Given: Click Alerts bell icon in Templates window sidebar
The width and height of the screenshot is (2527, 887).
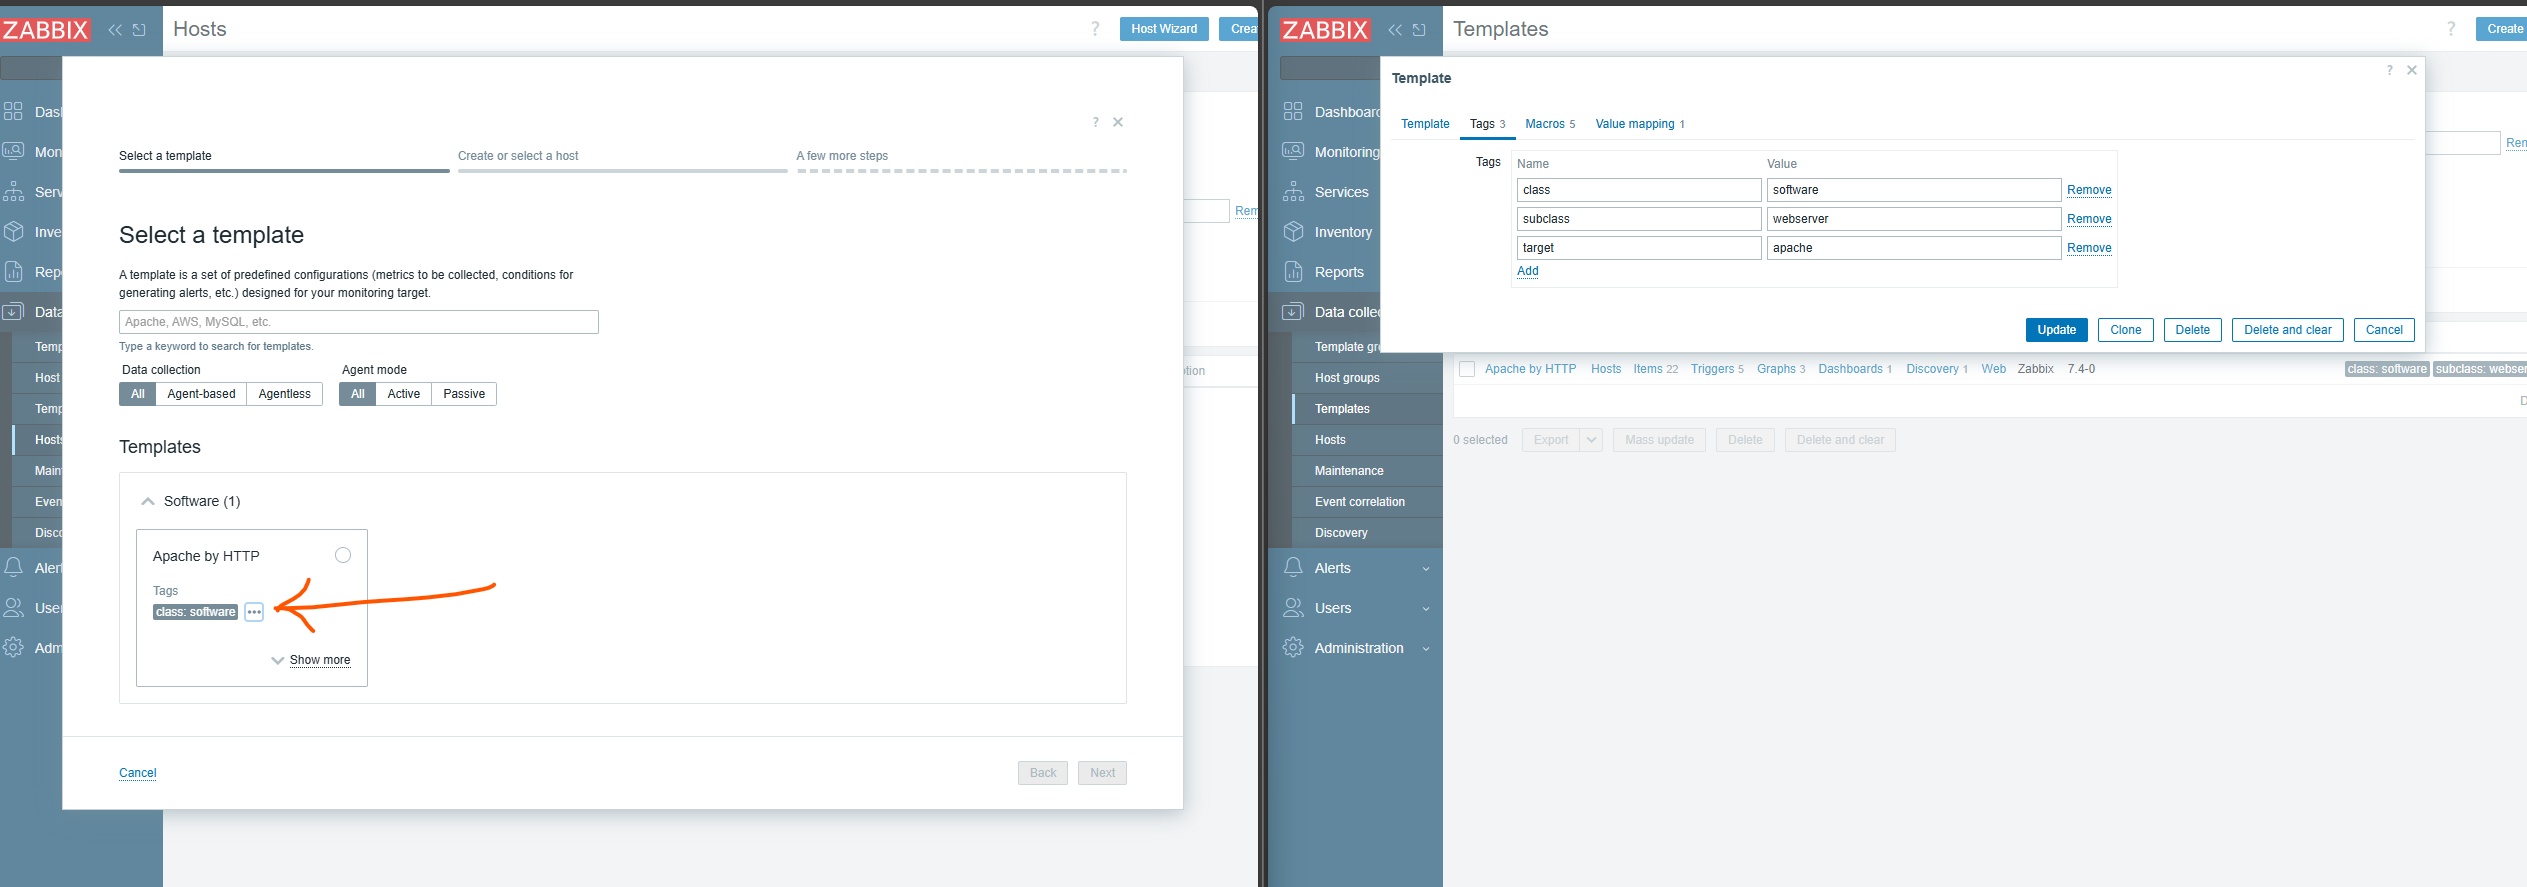Looking at the screenshot, I should coord(1293,567).
